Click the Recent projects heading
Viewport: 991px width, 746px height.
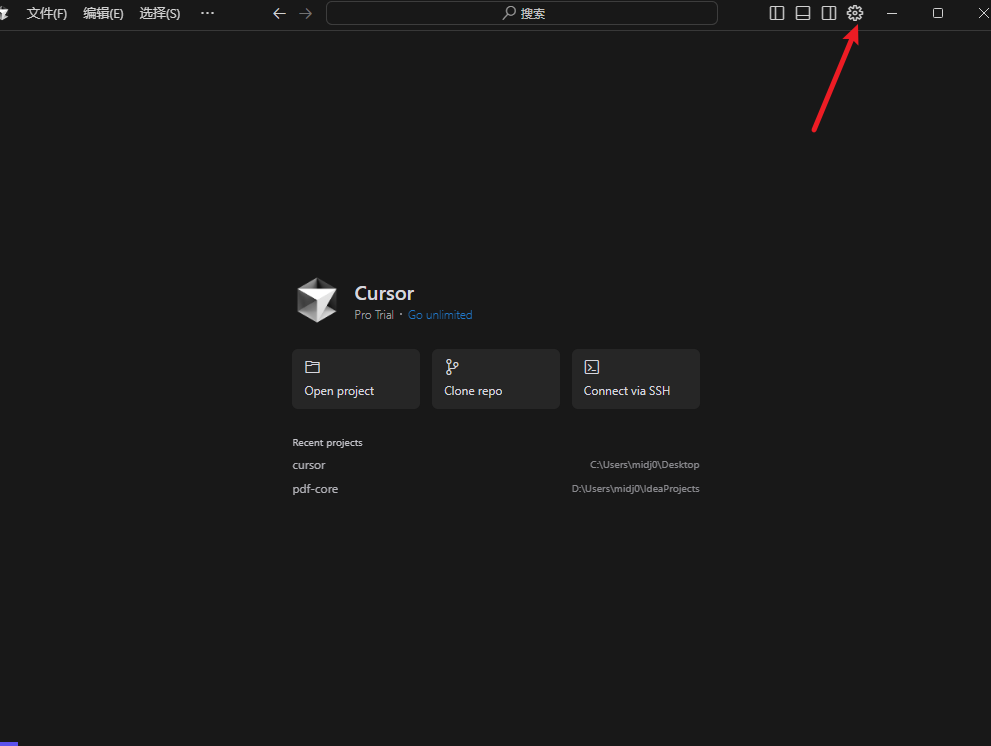(x=327, y=443)
